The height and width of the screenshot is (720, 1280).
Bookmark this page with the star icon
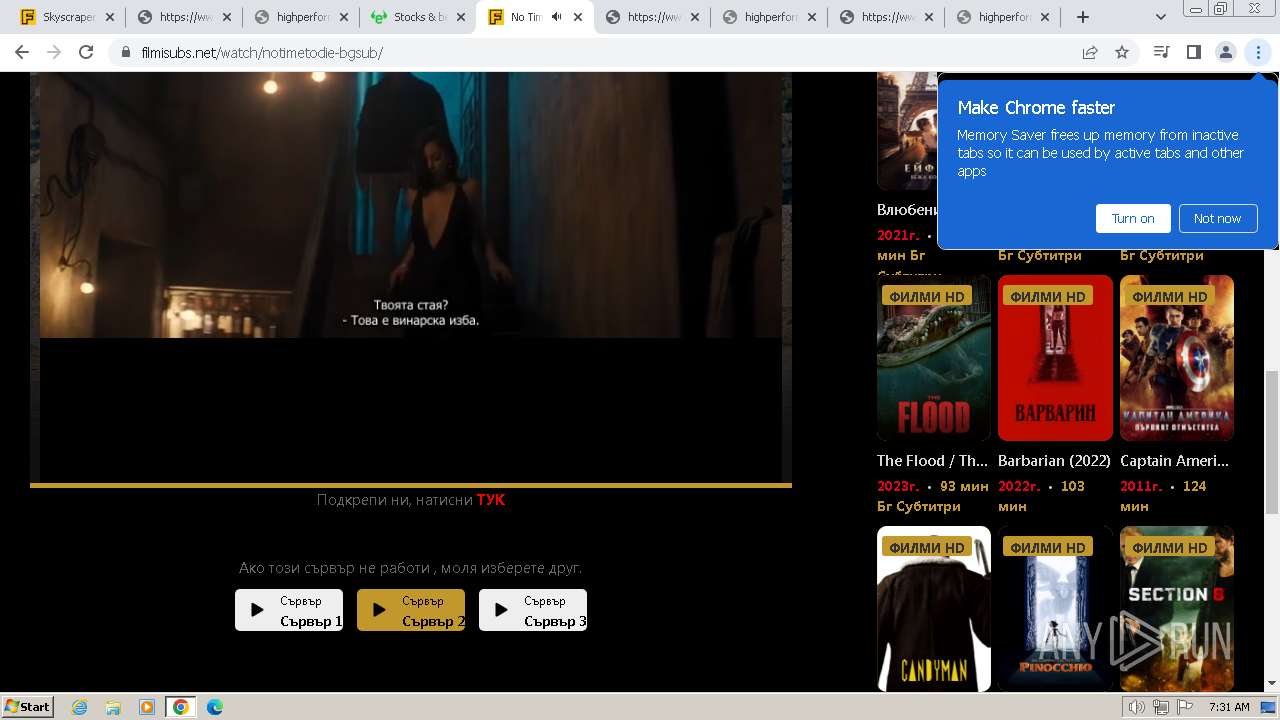(1122, 52)
